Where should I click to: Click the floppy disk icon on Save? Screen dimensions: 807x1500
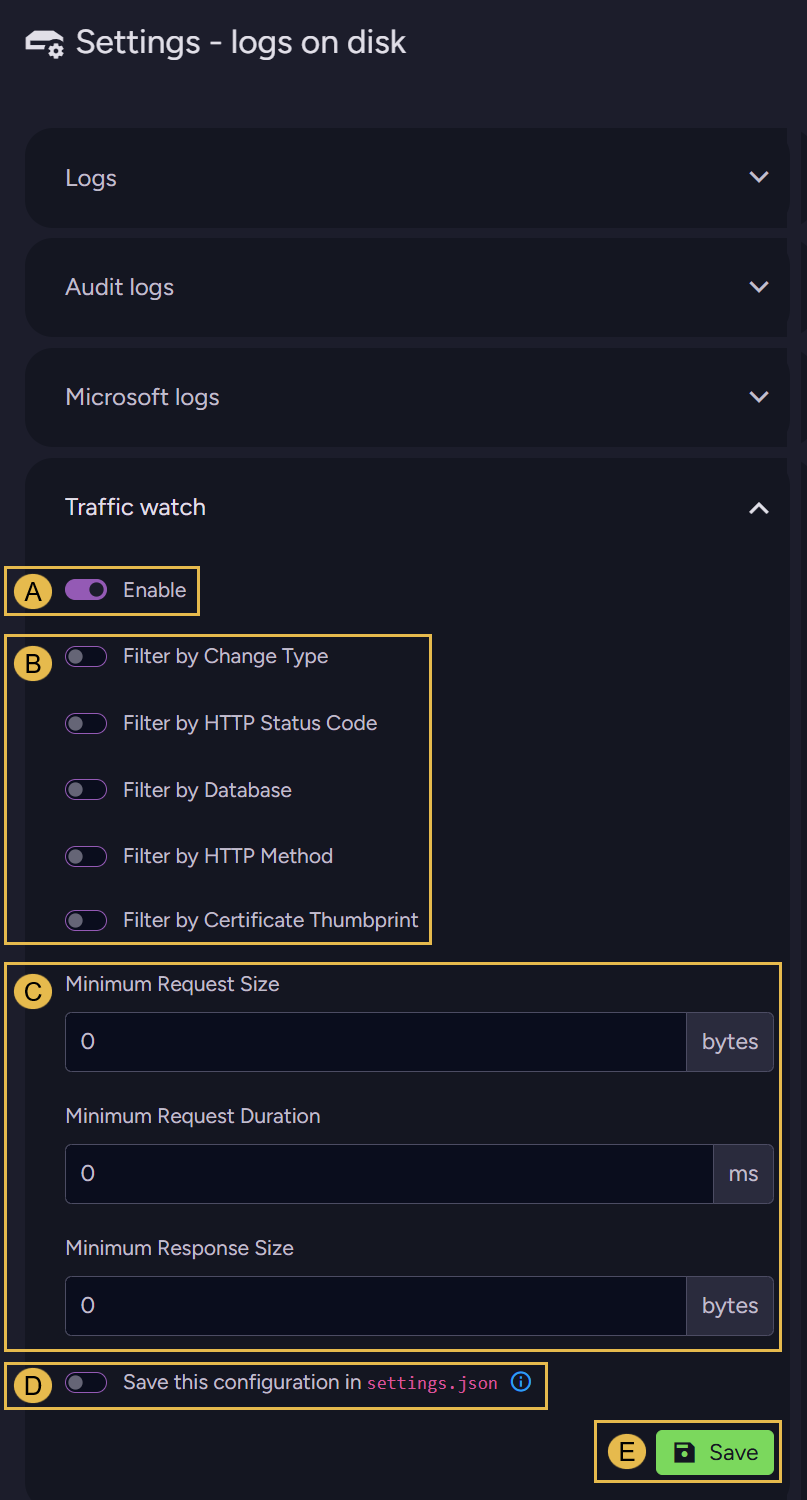point(684,1452)
